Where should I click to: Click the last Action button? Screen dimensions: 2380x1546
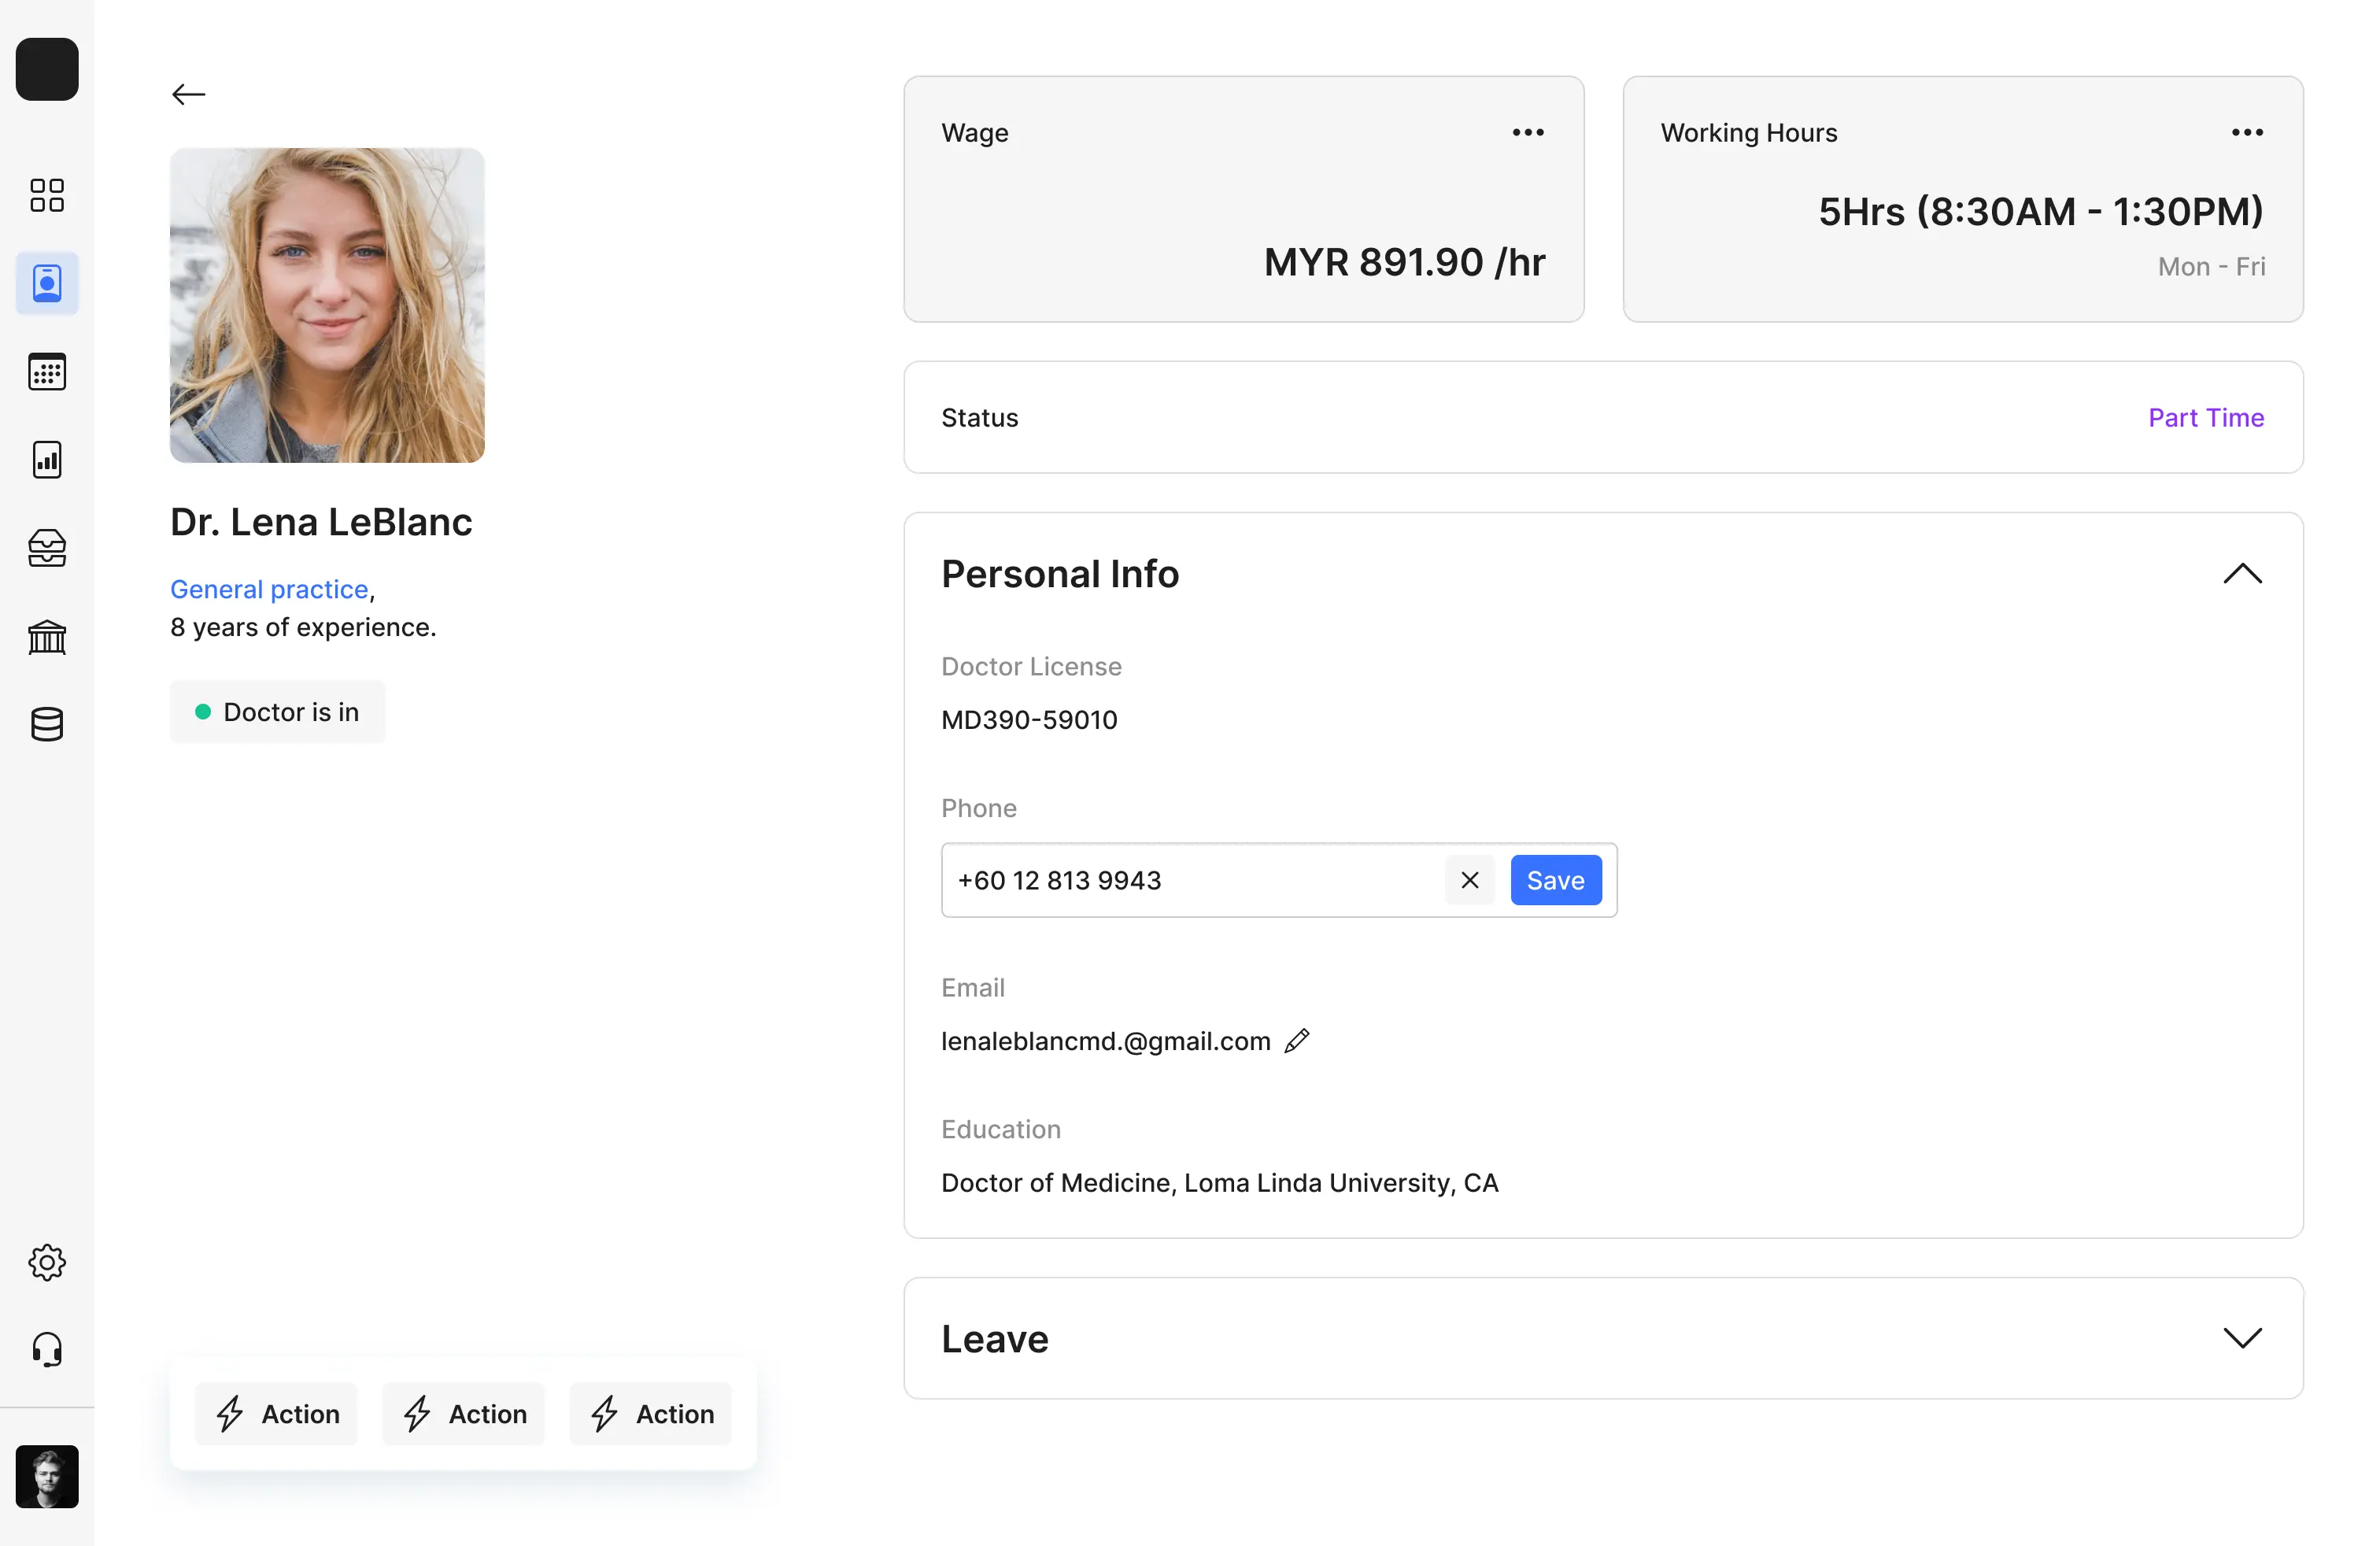click(x=650, y=1413)
